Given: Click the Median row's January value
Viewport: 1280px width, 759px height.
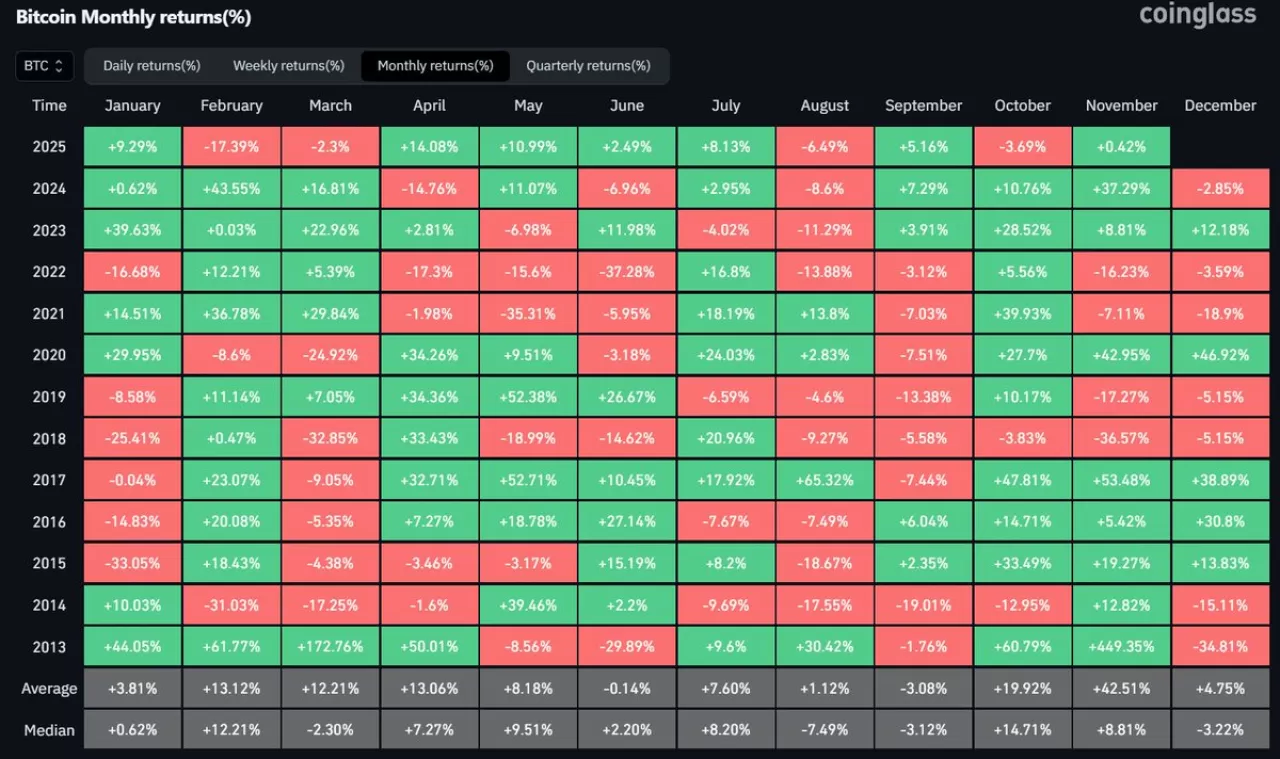Looking at the screenshot, I should point(132,730).
